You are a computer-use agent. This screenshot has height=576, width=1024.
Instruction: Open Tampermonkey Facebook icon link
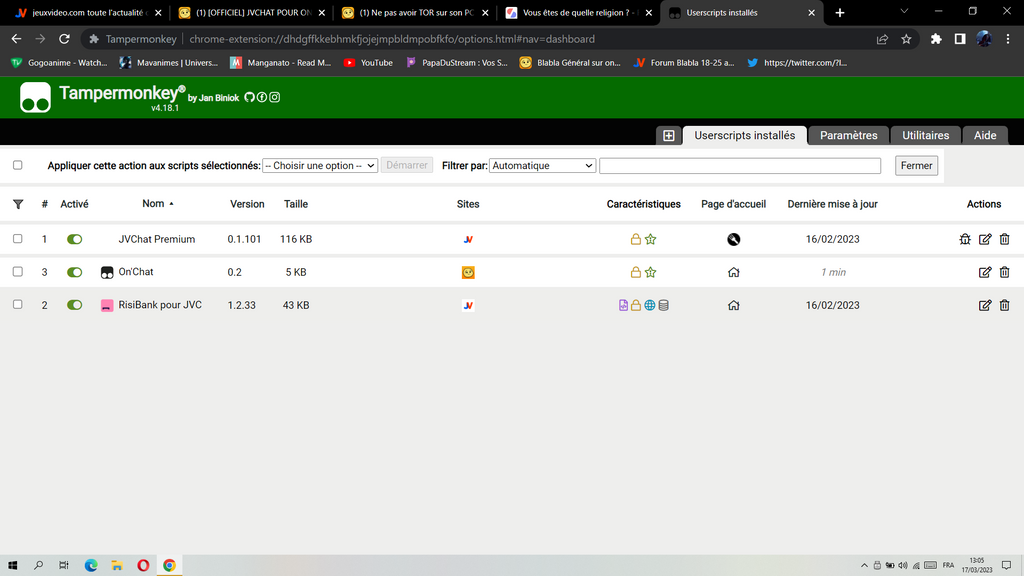262,97
